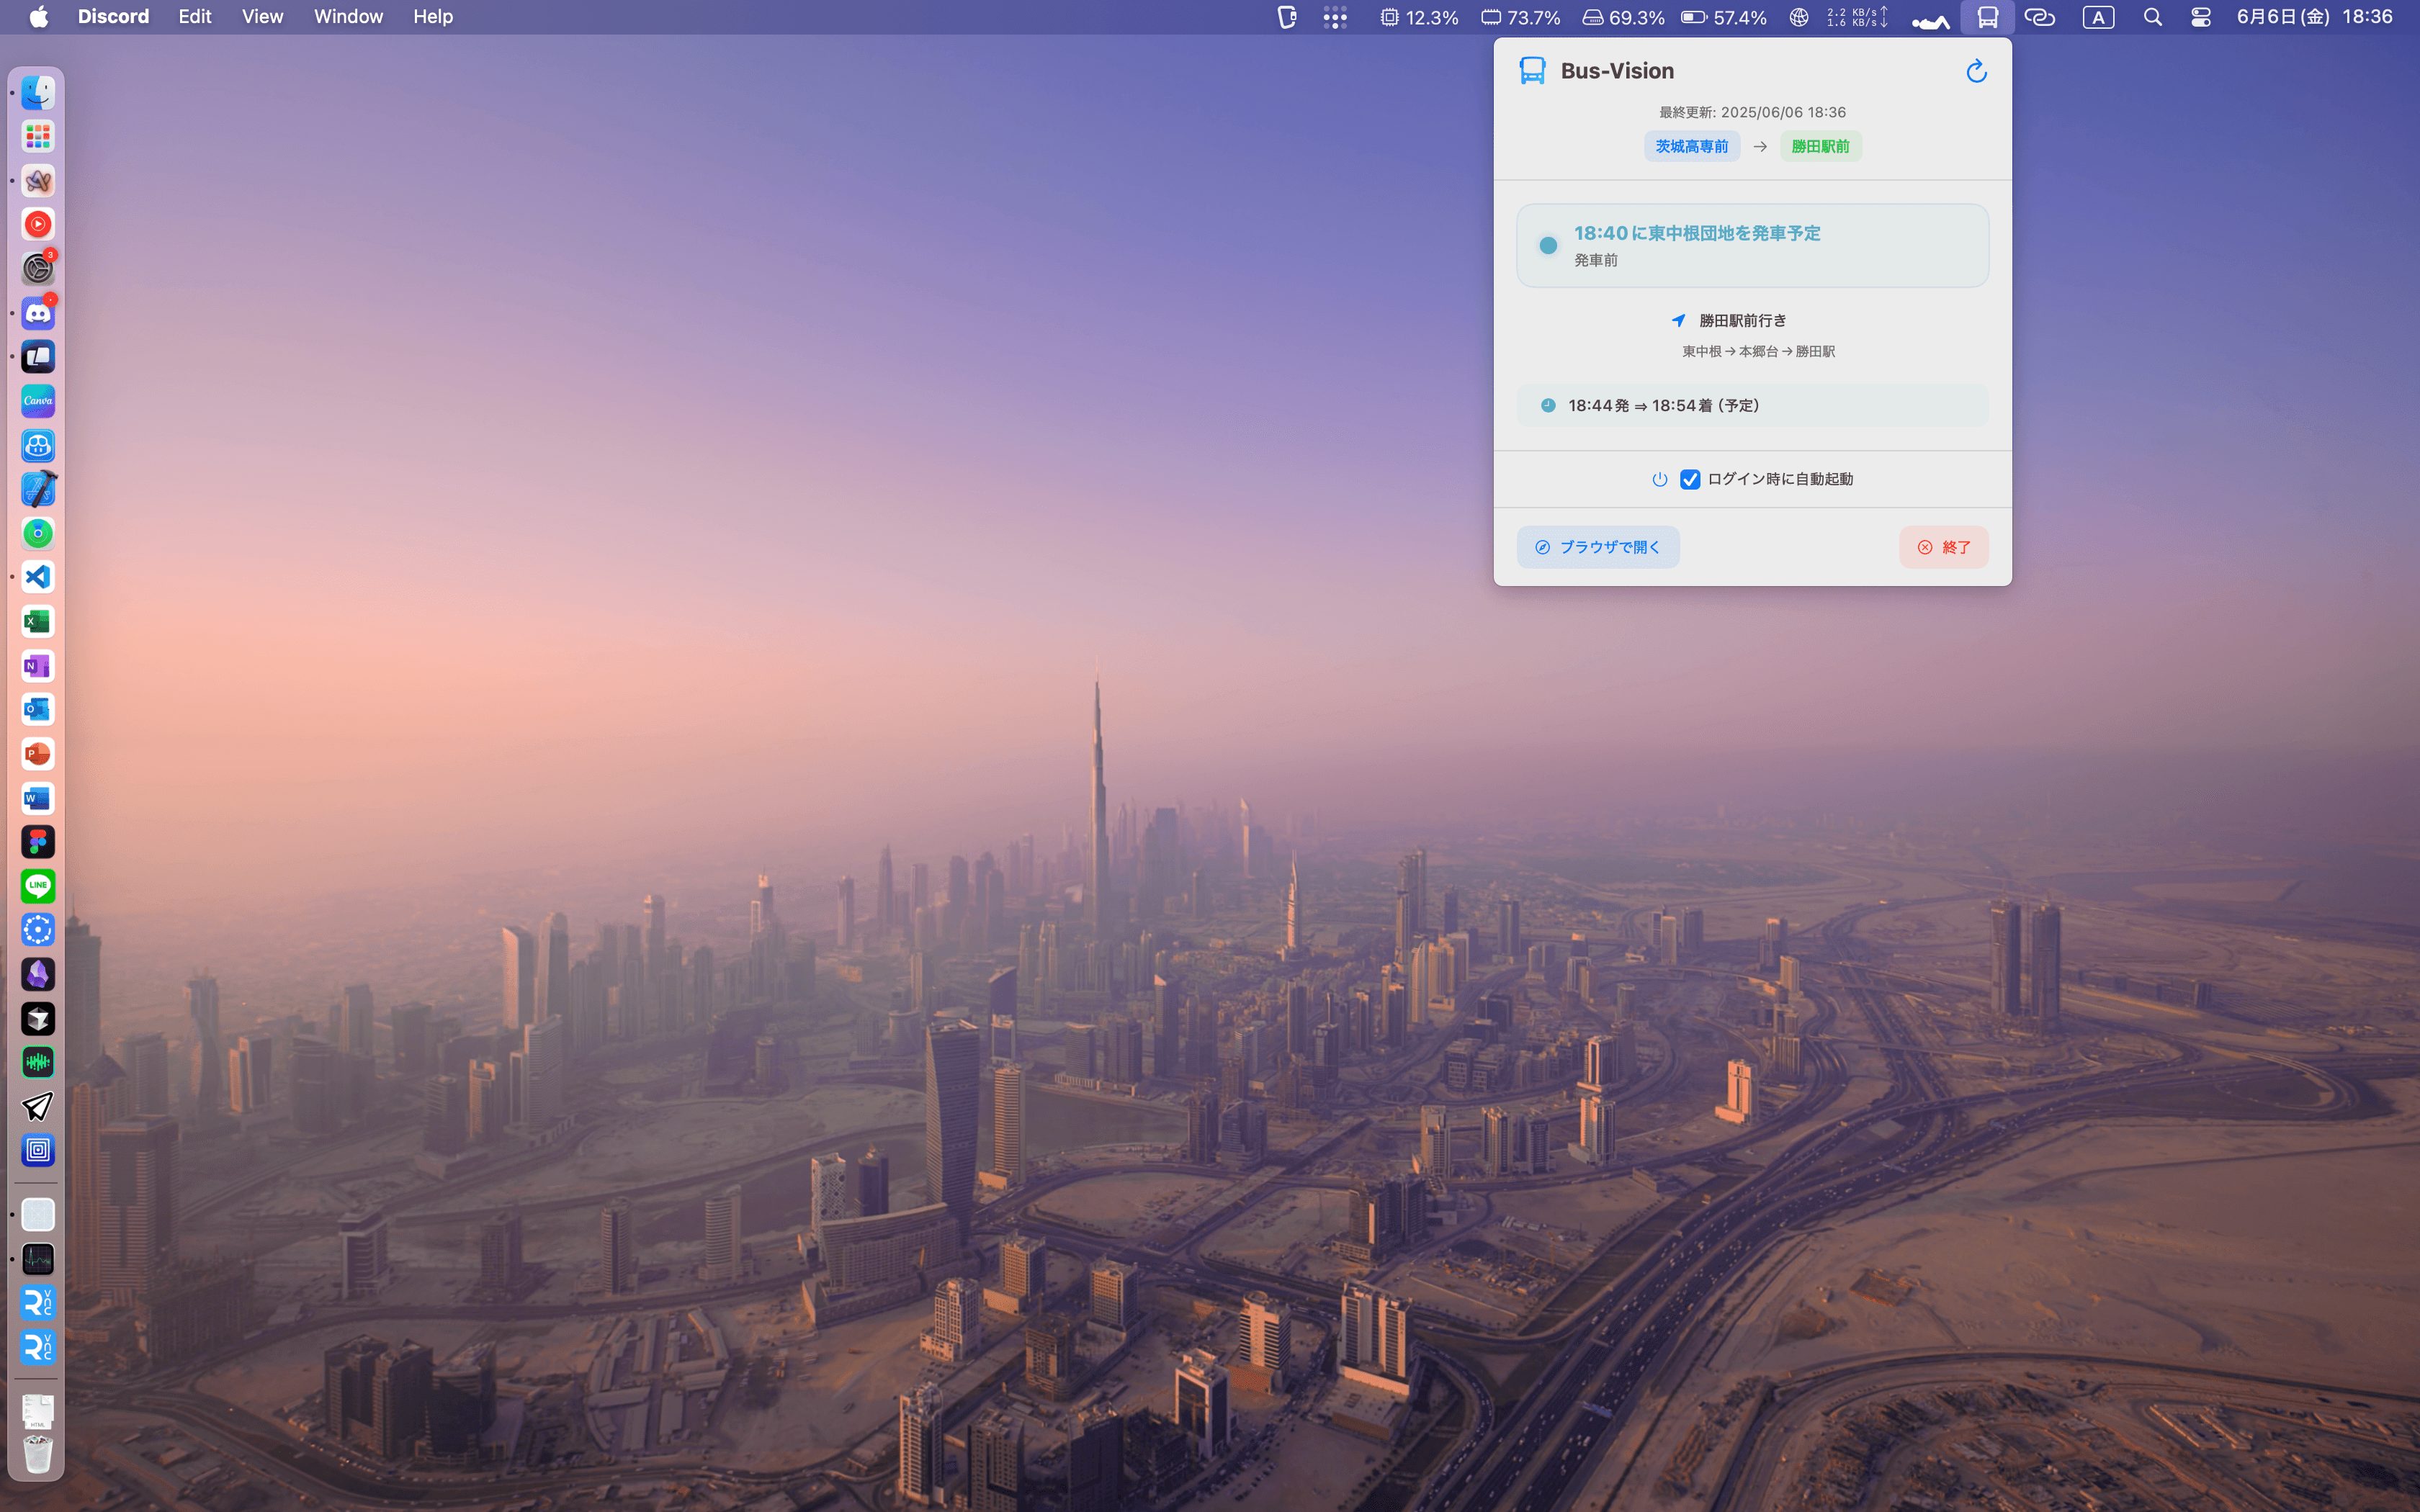Click the Bus-Vision bus icon in menu bar
Screen dimensions: 2420x1512
(1987, 17)
